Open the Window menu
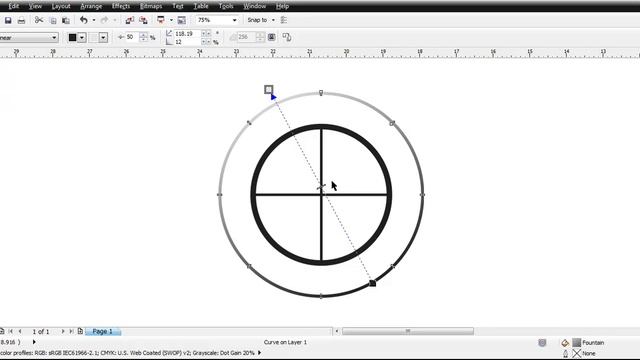 click(x=255, y=6)
